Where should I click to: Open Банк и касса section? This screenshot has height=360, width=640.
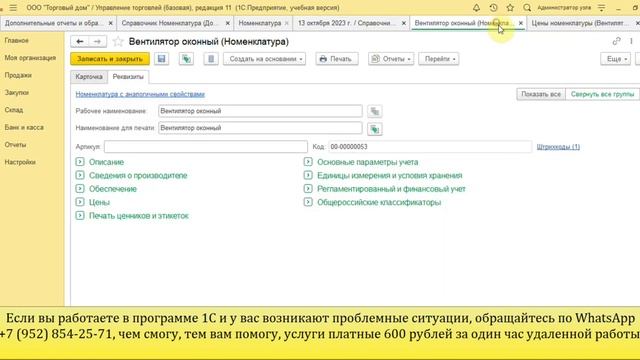coord(24,127)
